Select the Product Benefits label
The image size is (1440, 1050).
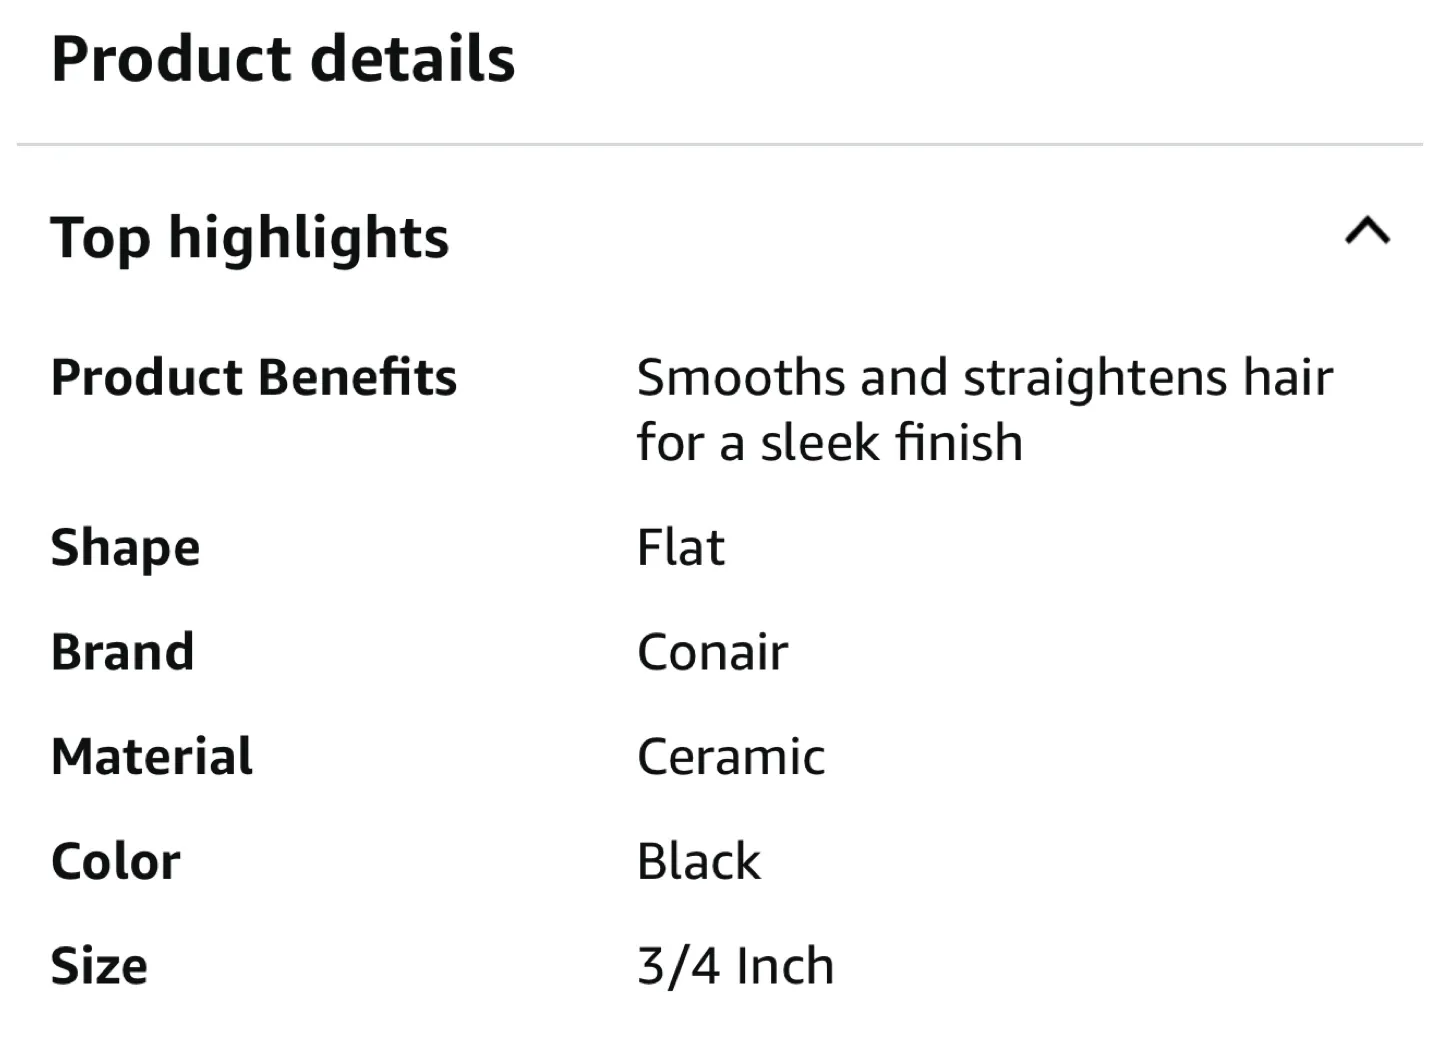254,378
